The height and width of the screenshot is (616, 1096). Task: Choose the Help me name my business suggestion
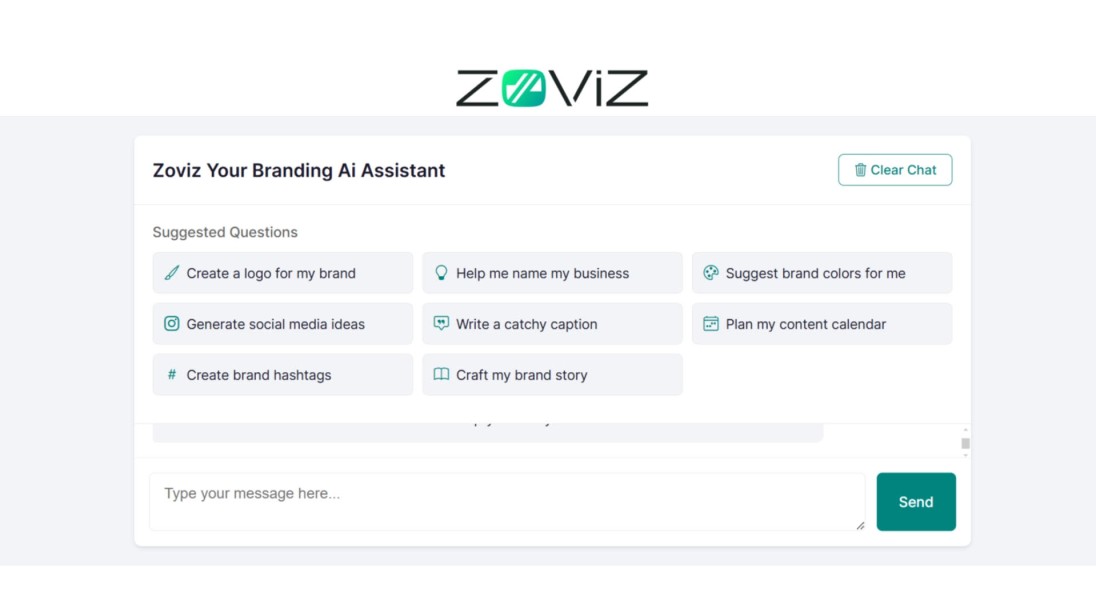tap(552, 273)
